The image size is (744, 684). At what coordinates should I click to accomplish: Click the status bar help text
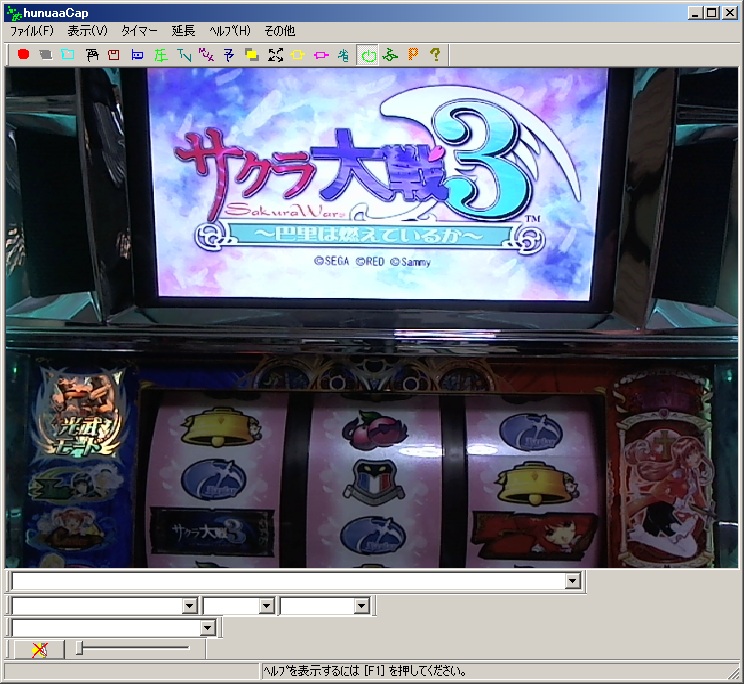click(364, 671)
